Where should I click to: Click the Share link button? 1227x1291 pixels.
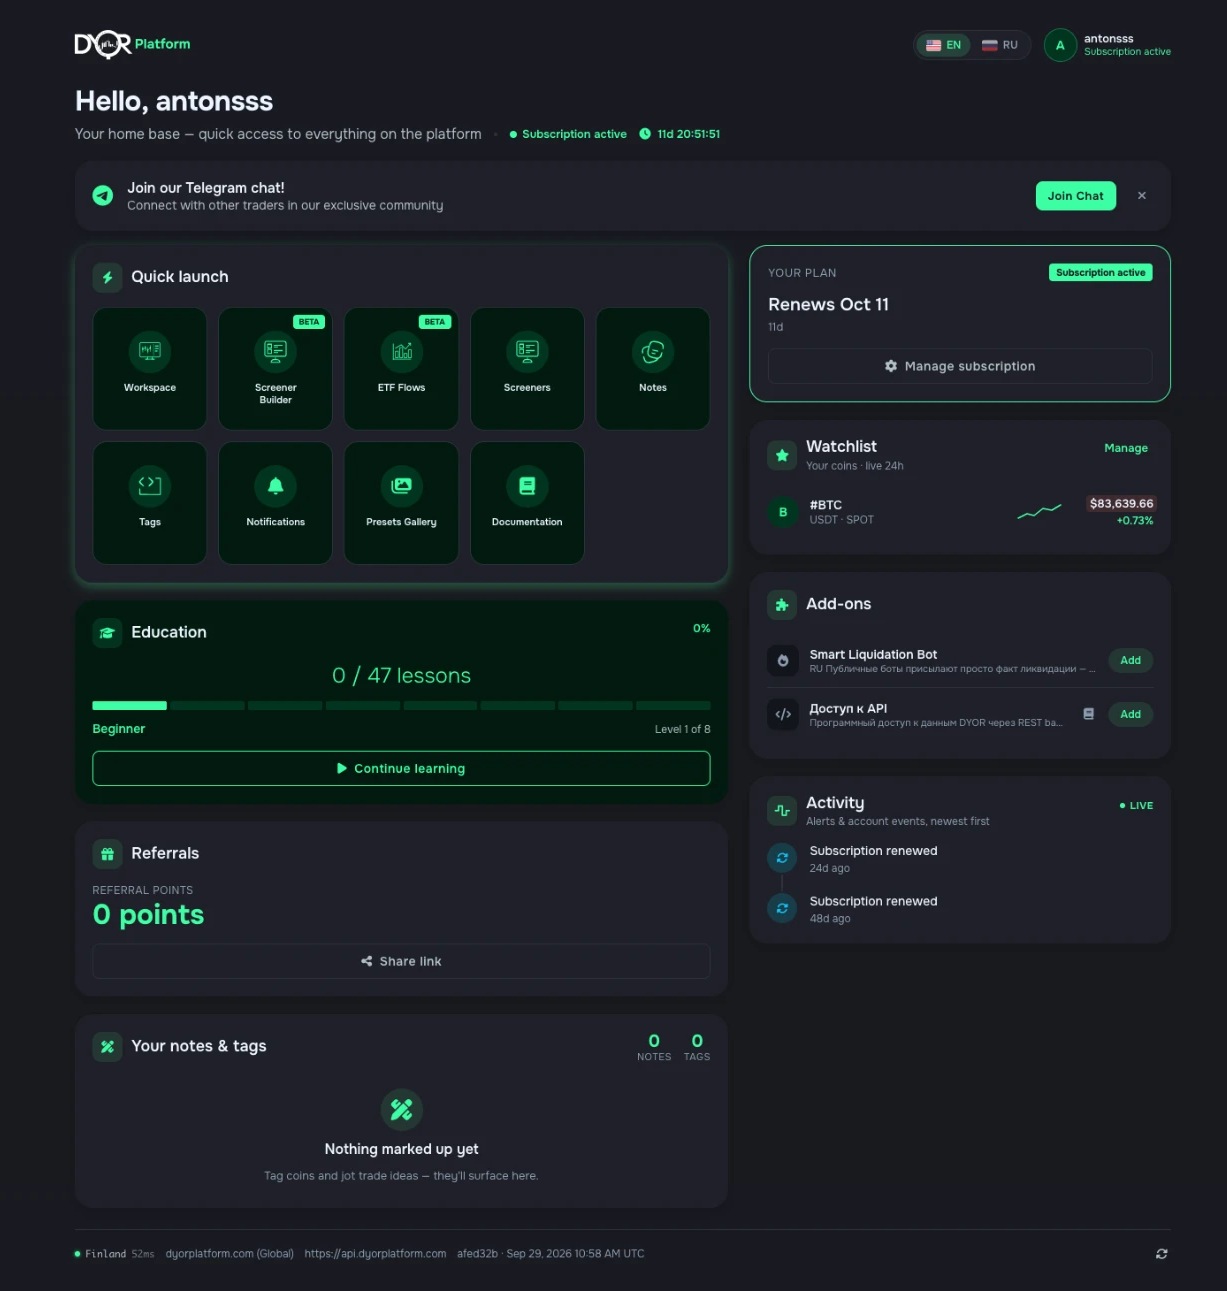[401, 961]
